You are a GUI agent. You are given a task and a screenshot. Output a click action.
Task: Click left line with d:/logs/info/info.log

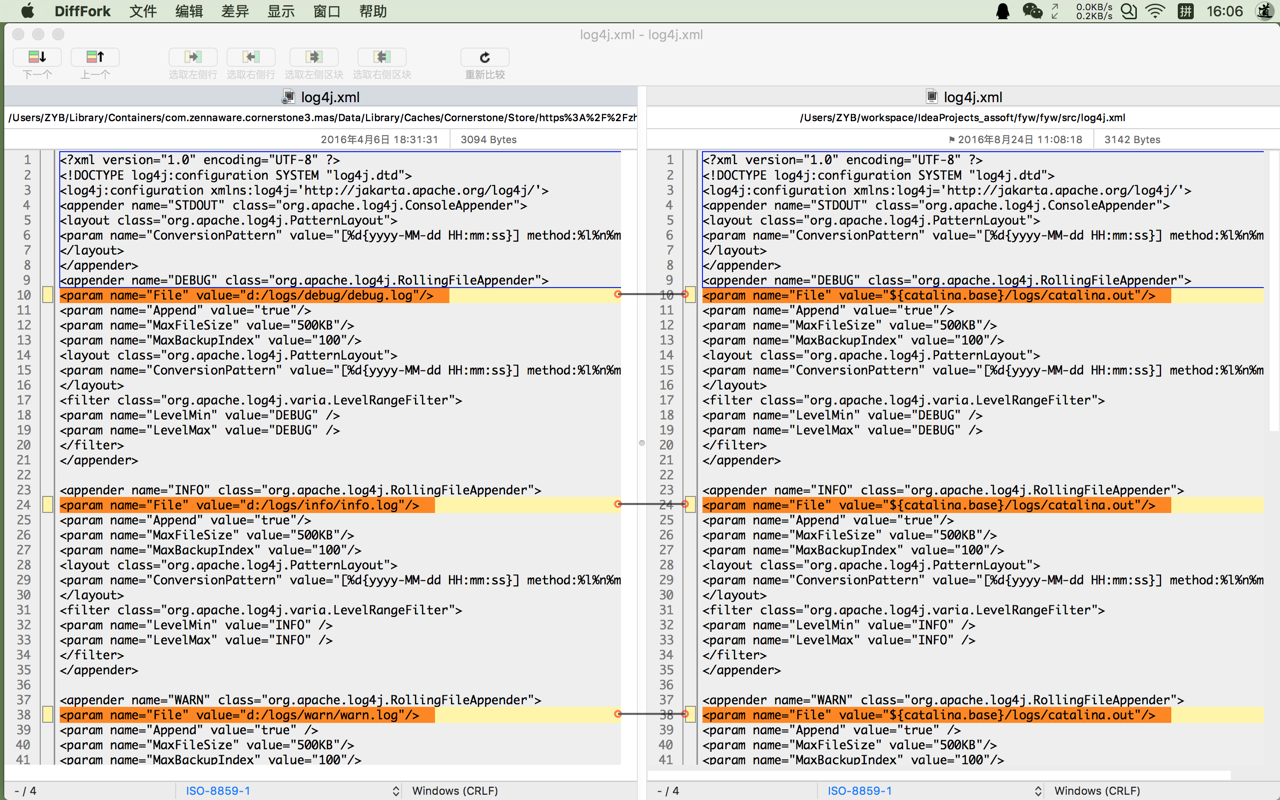click(340, 505)
